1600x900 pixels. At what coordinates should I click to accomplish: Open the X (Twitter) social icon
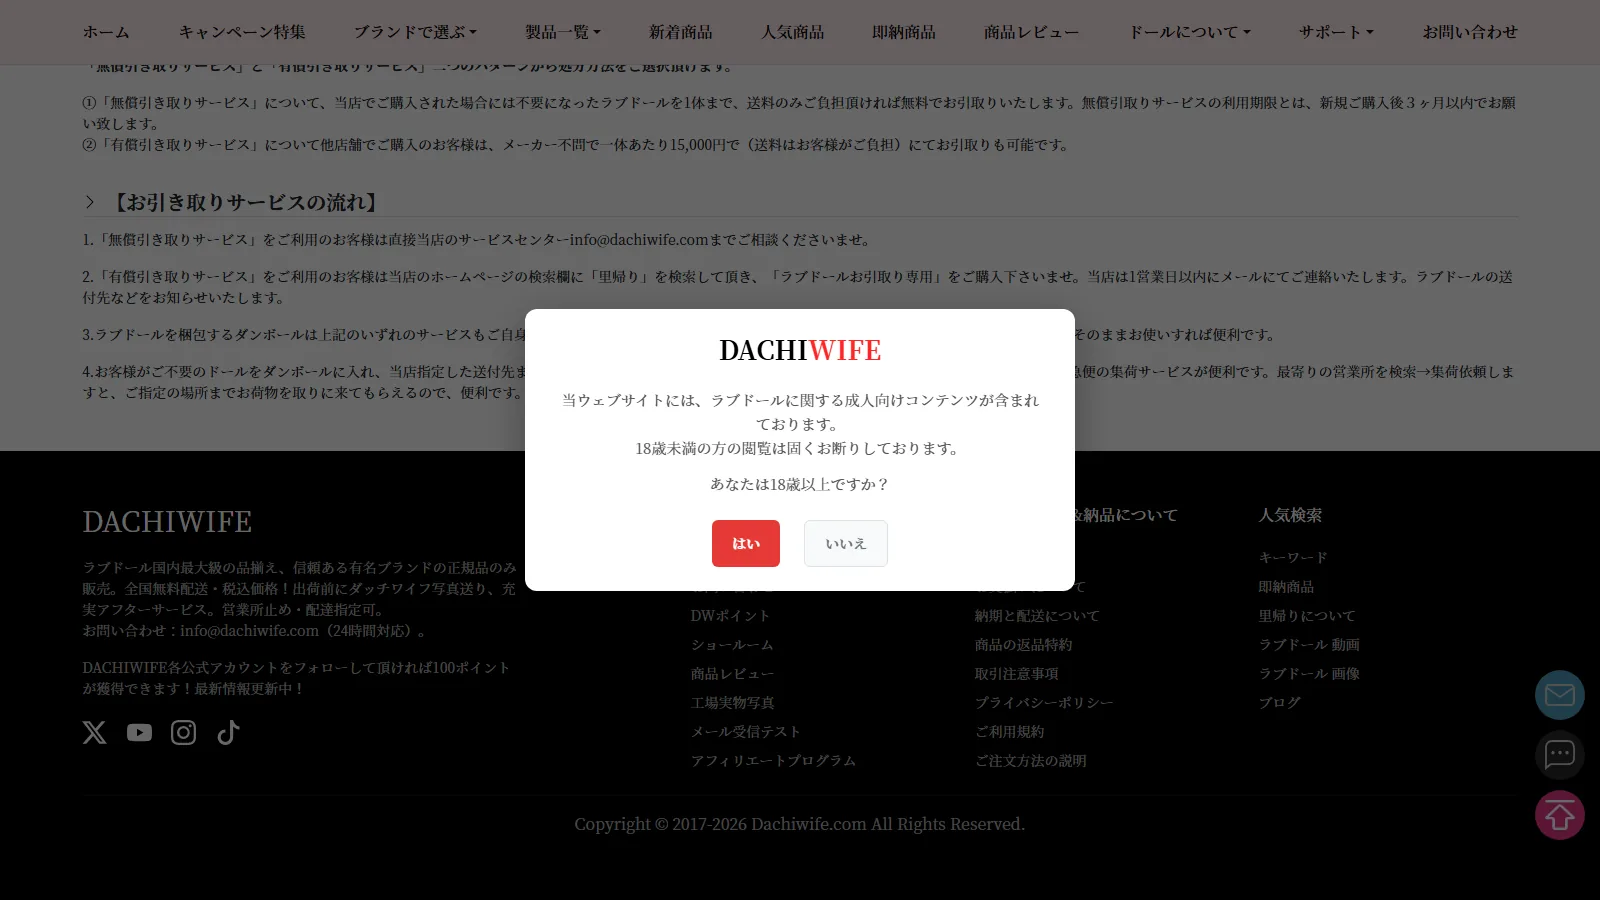pos(94,733)
